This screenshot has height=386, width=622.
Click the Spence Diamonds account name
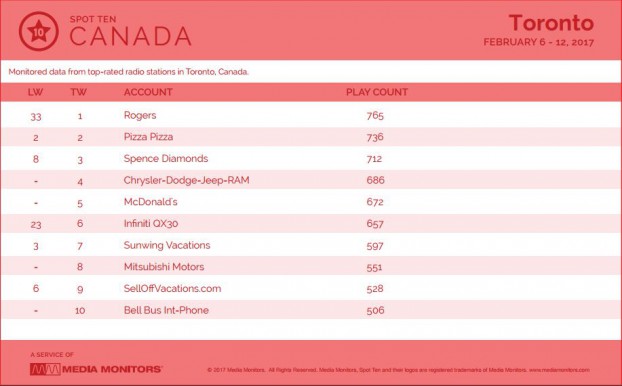[166, 159]
